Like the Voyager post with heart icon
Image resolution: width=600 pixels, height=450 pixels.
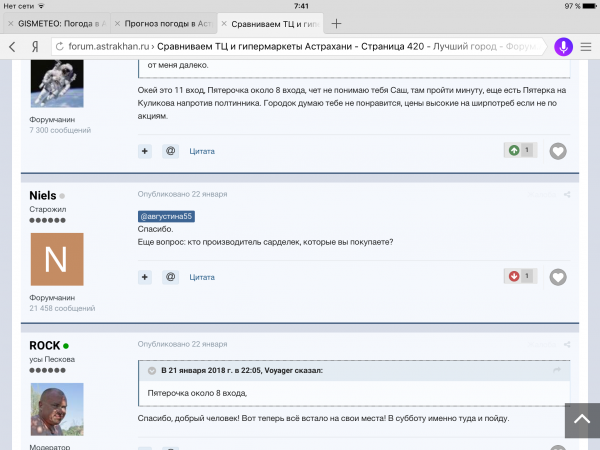click(x=558, y=151)
